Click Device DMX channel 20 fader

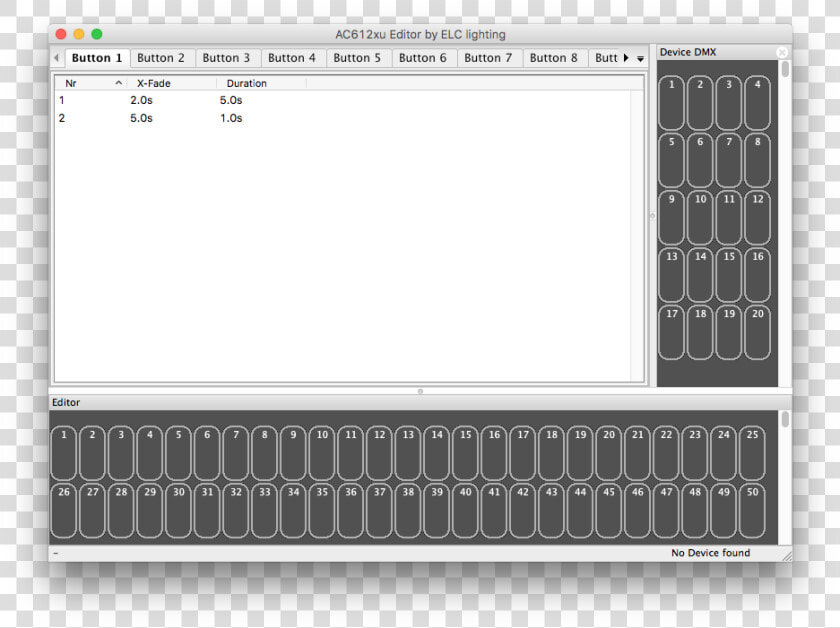(x=758, y=332)
